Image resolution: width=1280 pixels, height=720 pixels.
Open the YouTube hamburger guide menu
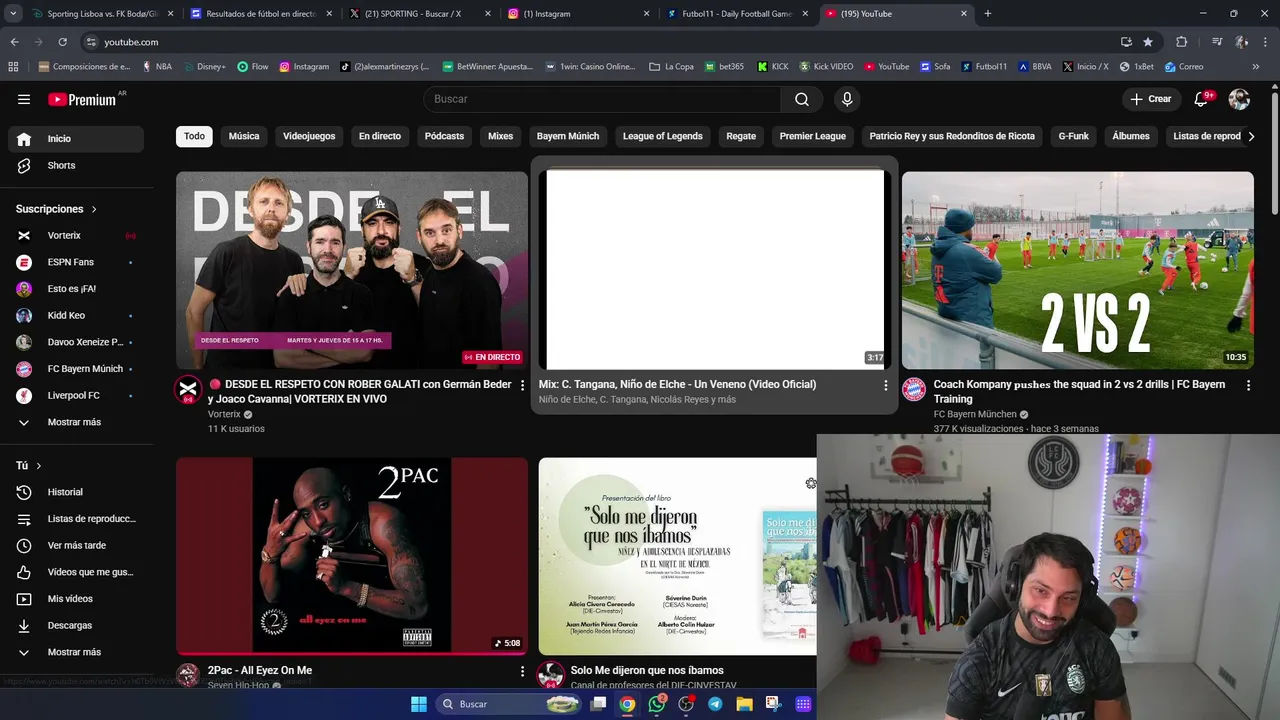coord(24,99)
